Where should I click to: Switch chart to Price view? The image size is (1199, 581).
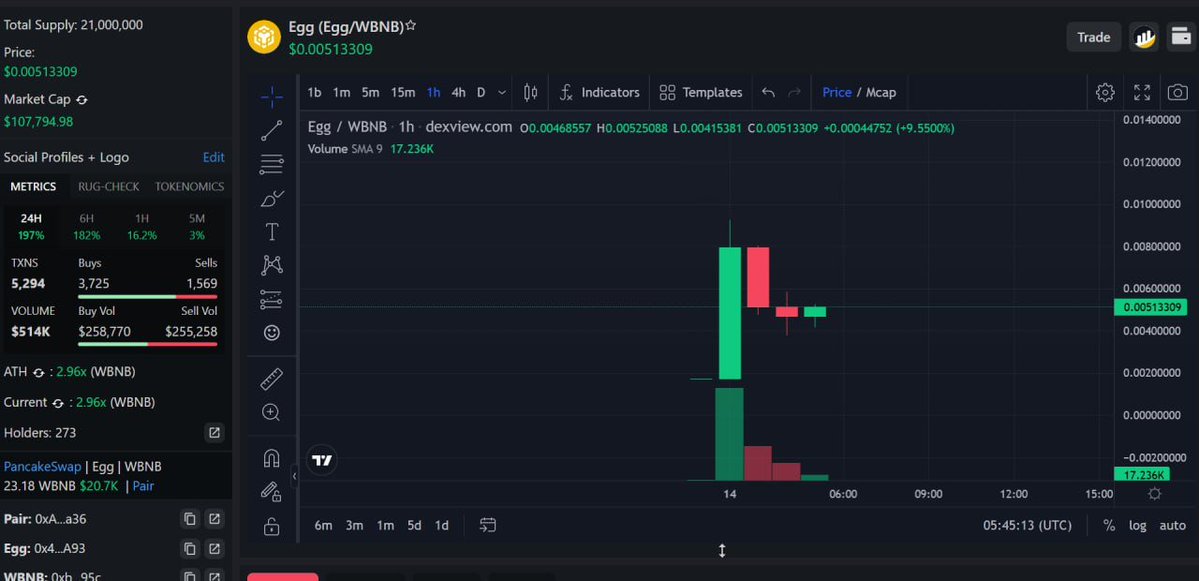(837, 93)
